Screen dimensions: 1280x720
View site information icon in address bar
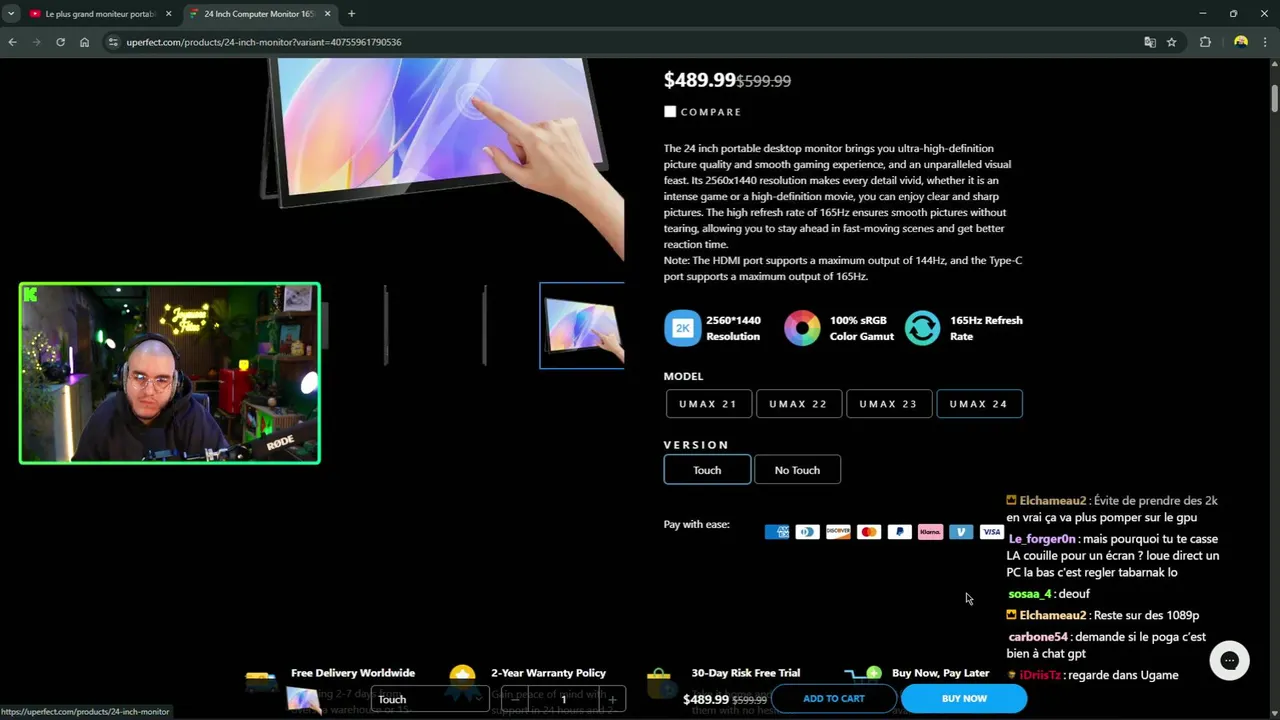[113, 42]
